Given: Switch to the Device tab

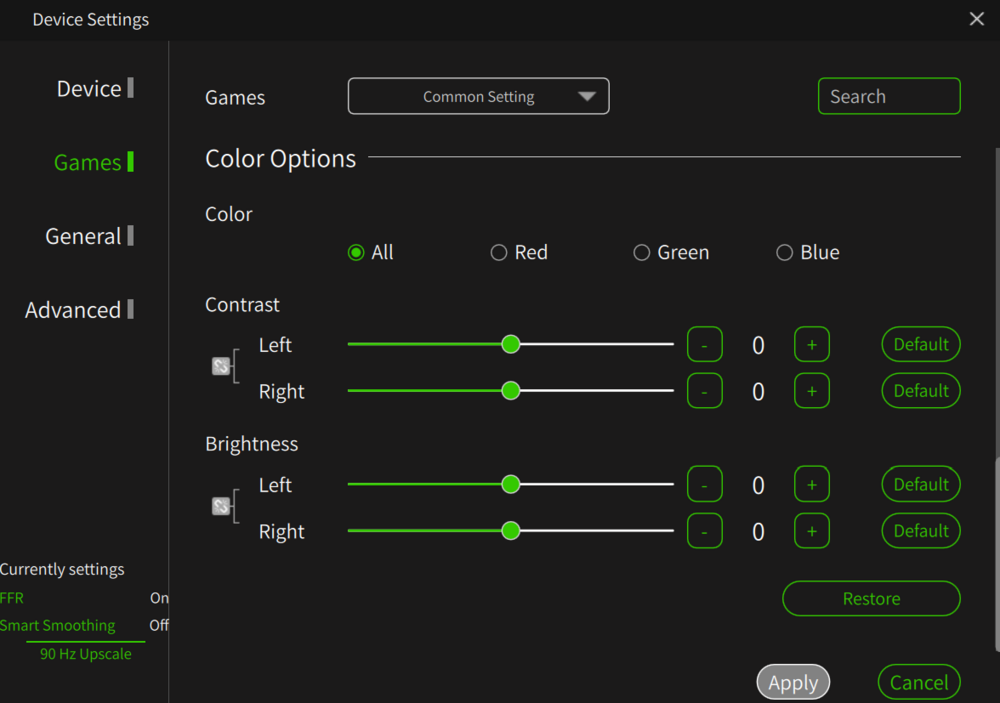Looking at the screenshot, I should click(x=89, y=89).
